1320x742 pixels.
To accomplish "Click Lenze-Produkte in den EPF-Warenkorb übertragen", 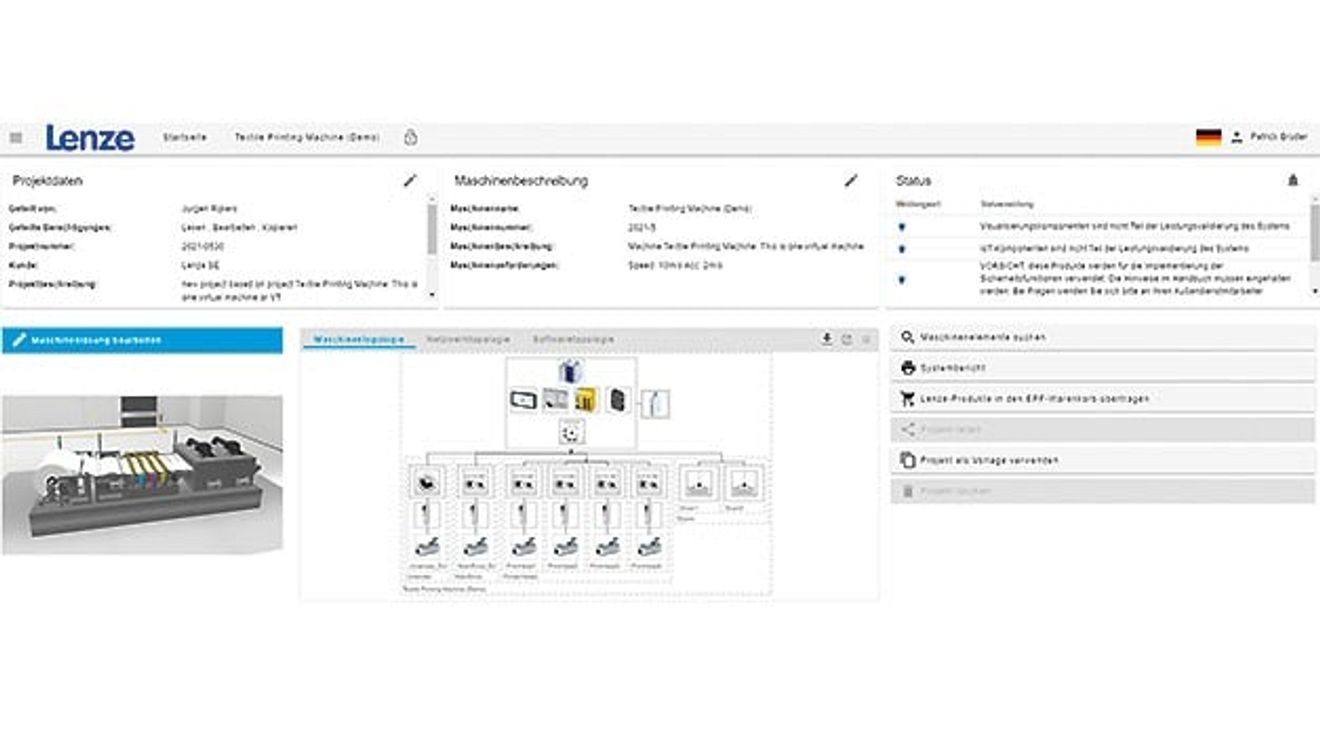I will click(x=1103, y=399).
